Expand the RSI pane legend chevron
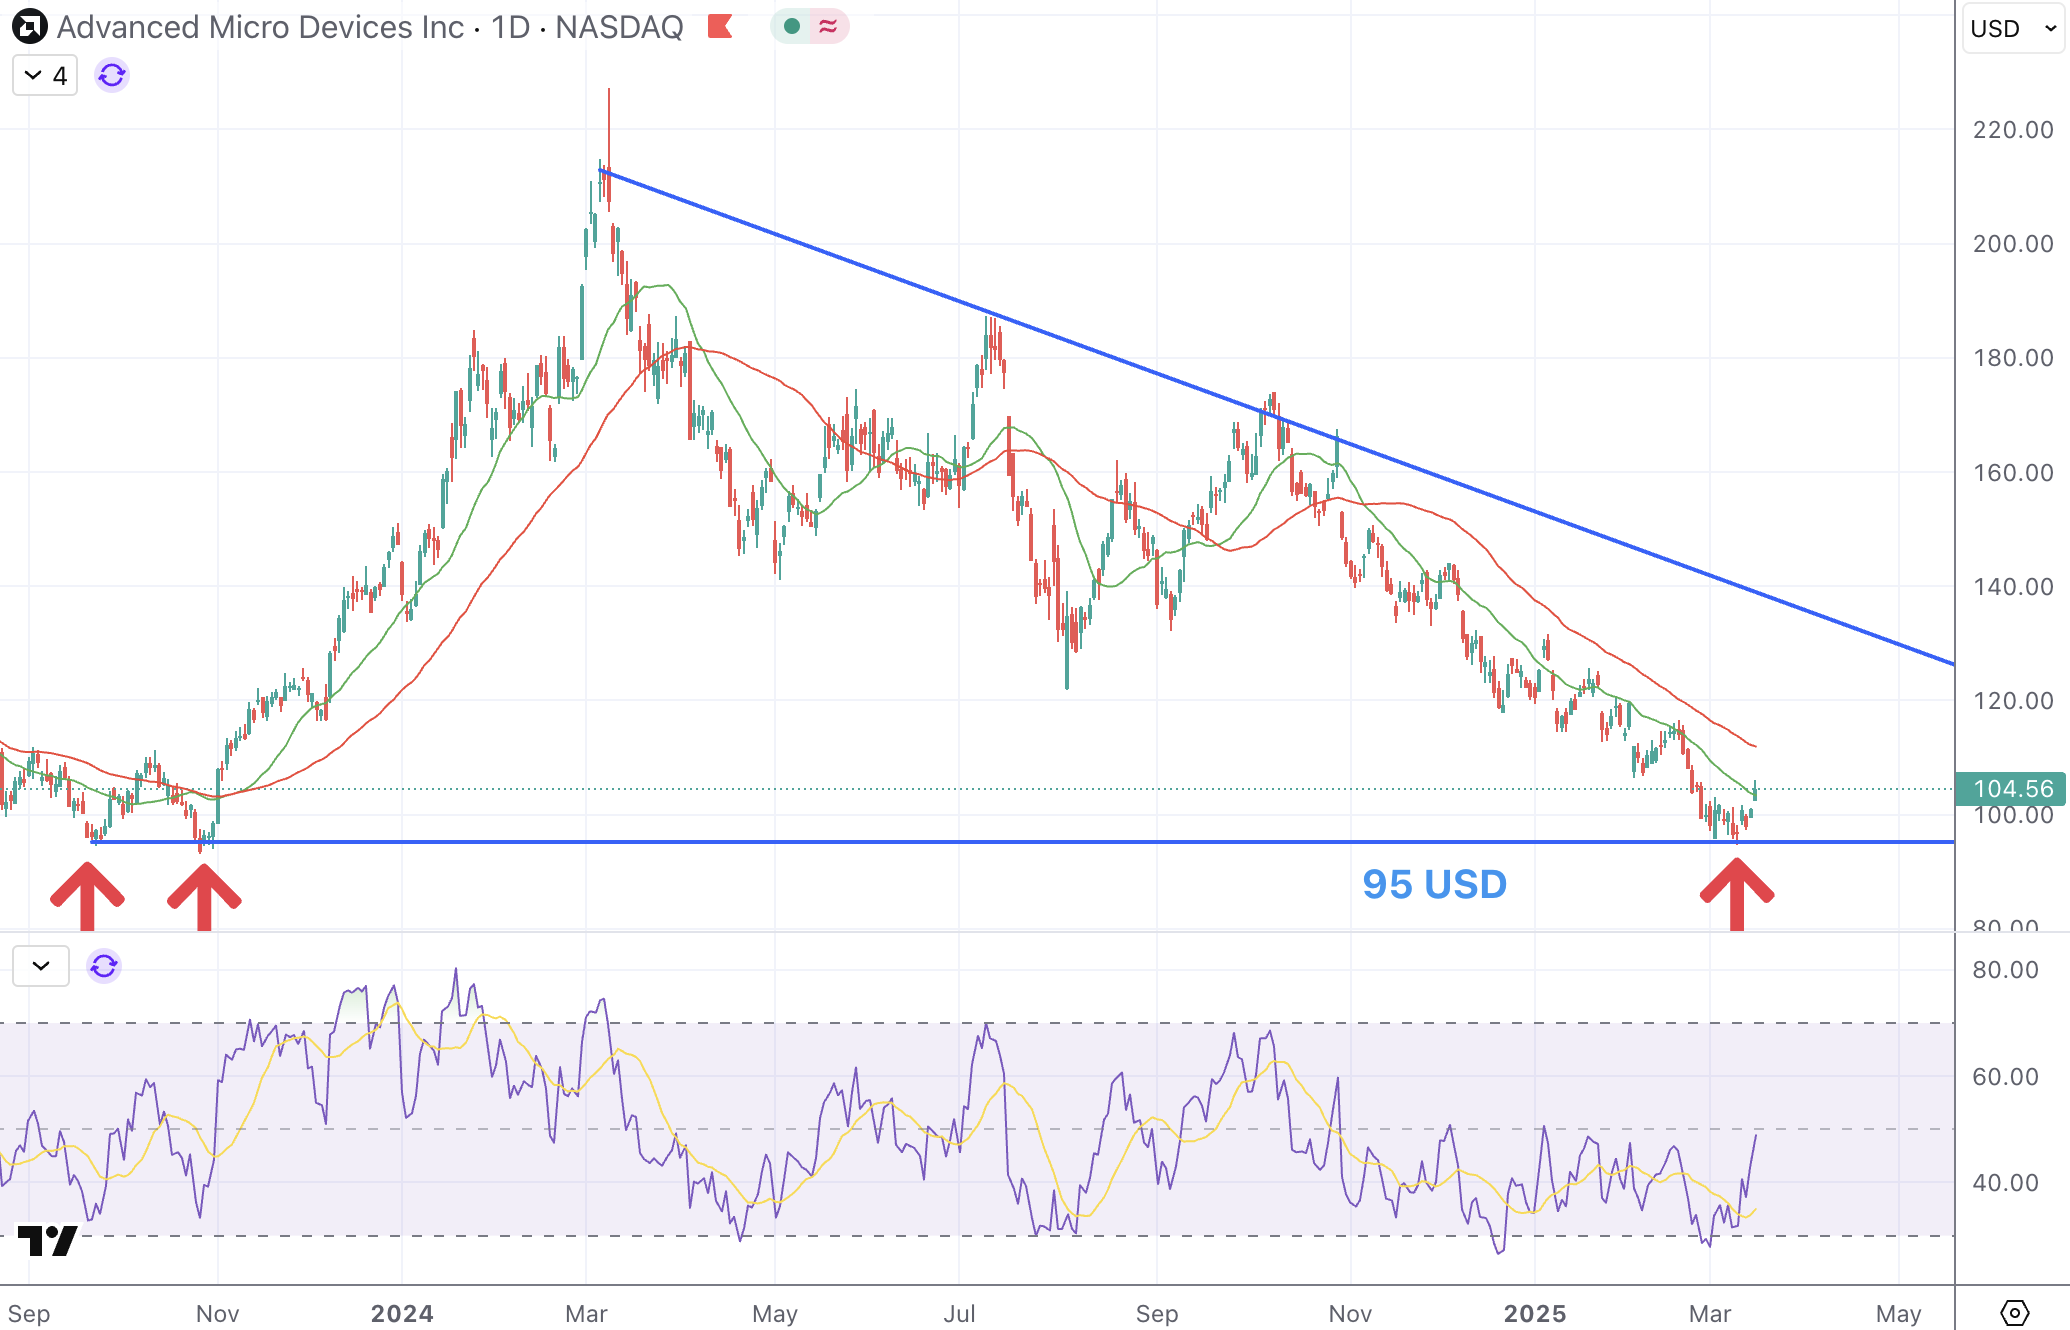Viewport: 2070px width, 1330px height. coord(41,966)
